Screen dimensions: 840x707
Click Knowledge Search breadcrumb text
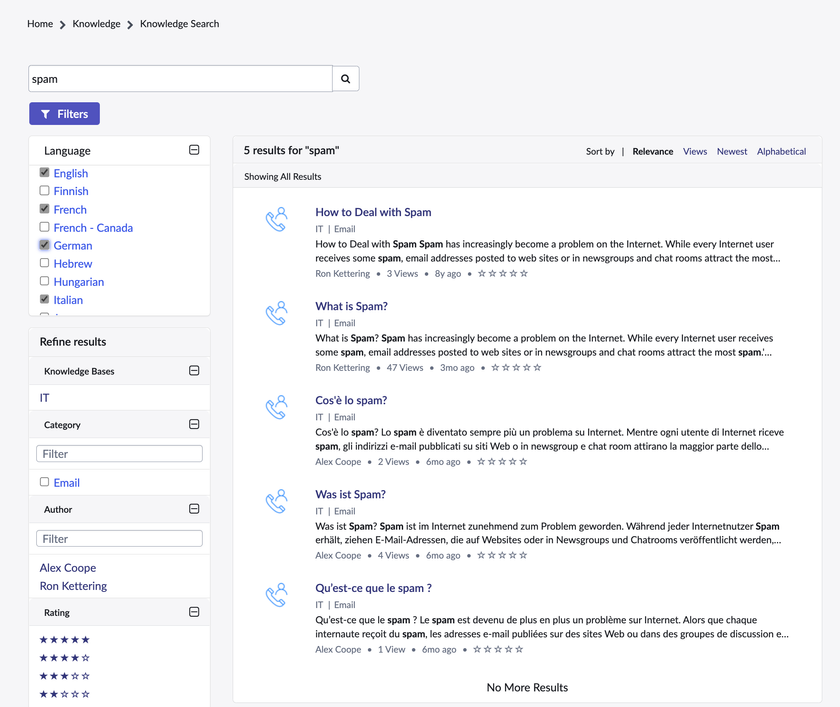click(x=179, y=24)
